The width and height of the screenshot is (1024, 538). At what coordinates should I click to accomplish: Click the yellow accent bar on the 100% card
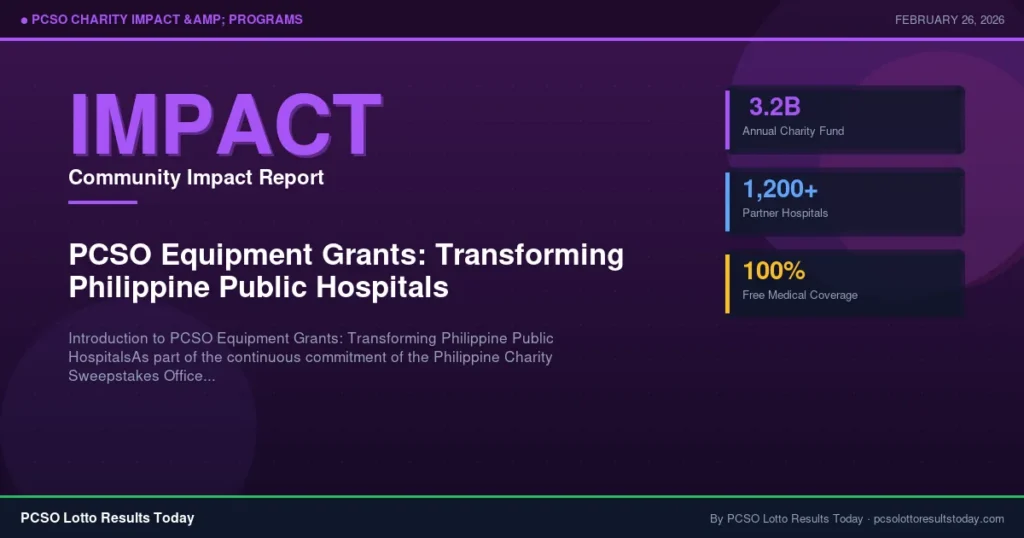coord(728,282)
